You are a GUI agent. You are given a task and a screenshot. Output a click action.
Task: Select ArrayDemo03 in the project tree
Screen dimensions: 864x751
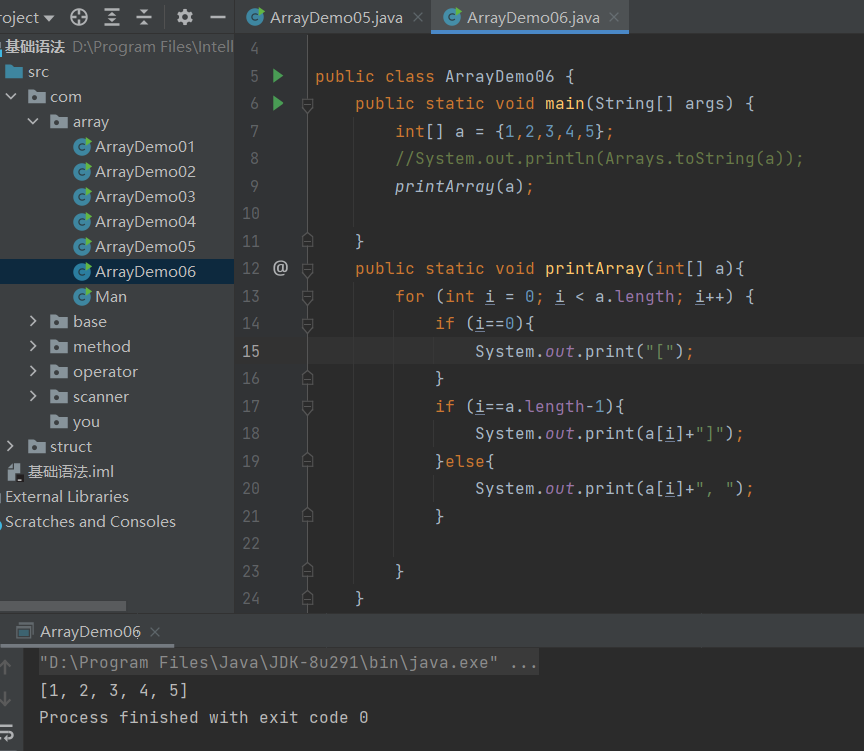(x=145, y=197)
